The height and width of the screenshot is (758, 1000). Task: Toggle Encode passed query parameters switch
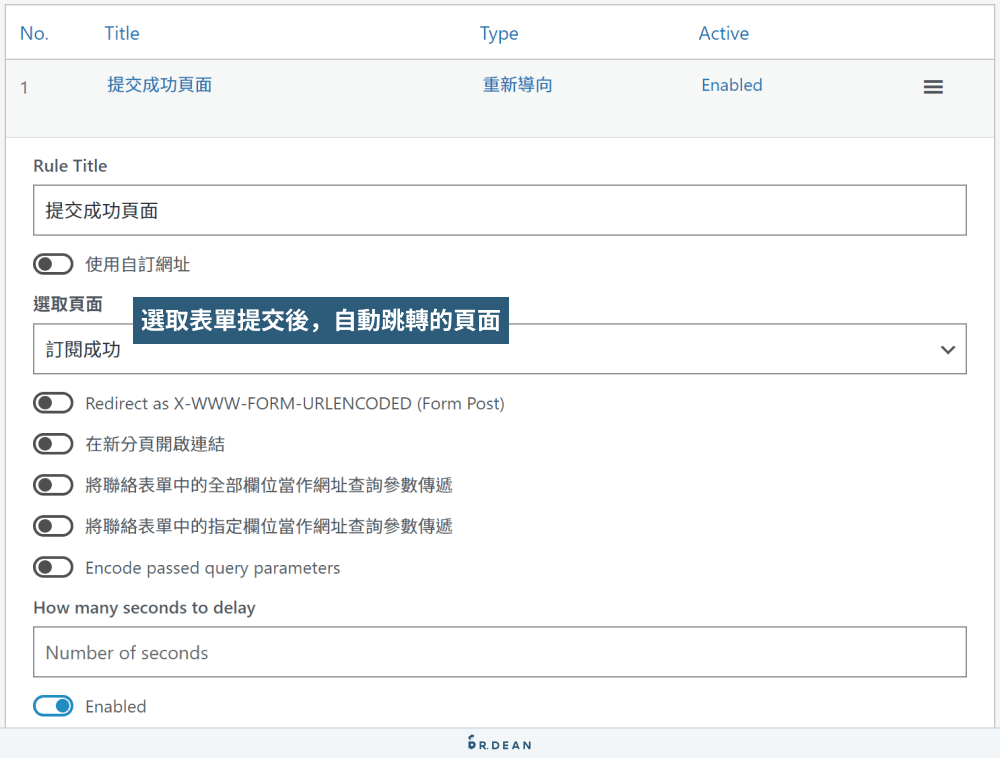click(x=52, y=566)
